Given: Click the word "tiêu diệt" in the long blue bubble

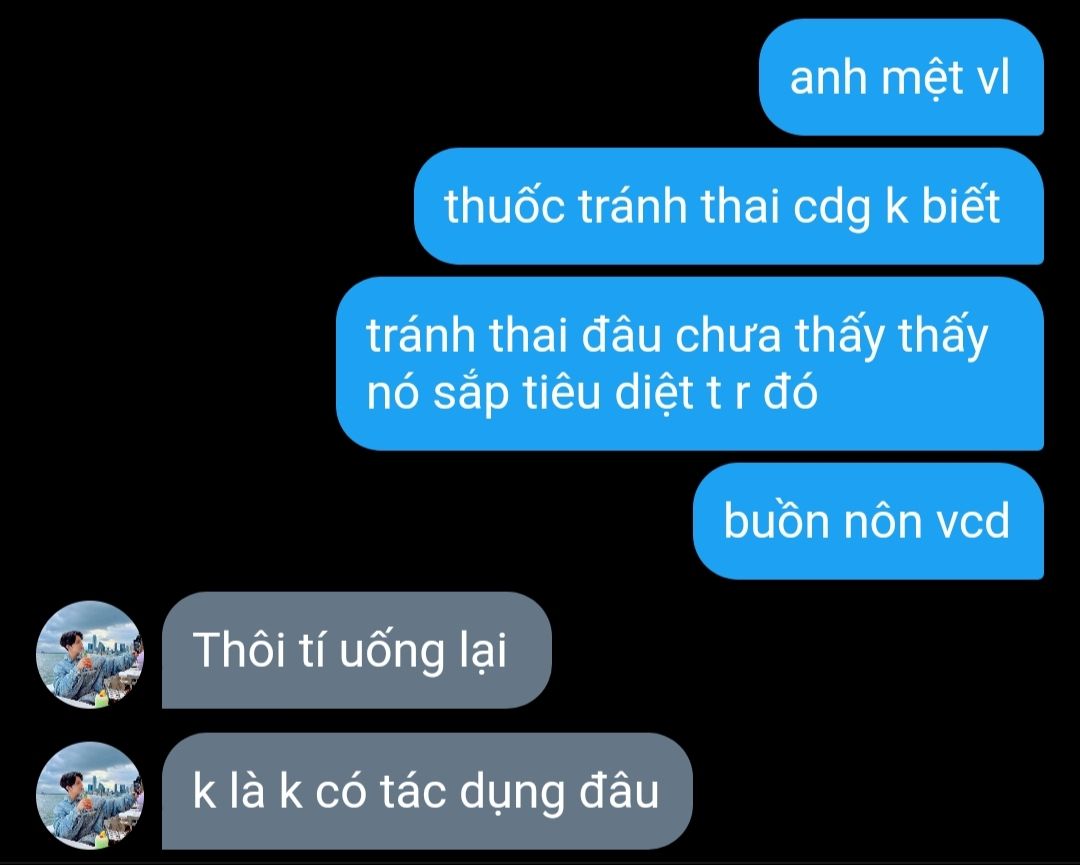Looking at the screenshot, I should pyautogui.click(x=608, y=395).
